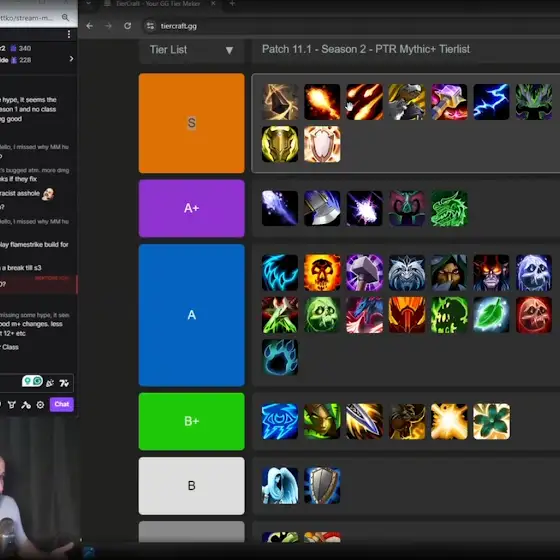Click the cow-head icon in chat toolbar
Screen dimensions: 560x560
(x=11, y=405)
